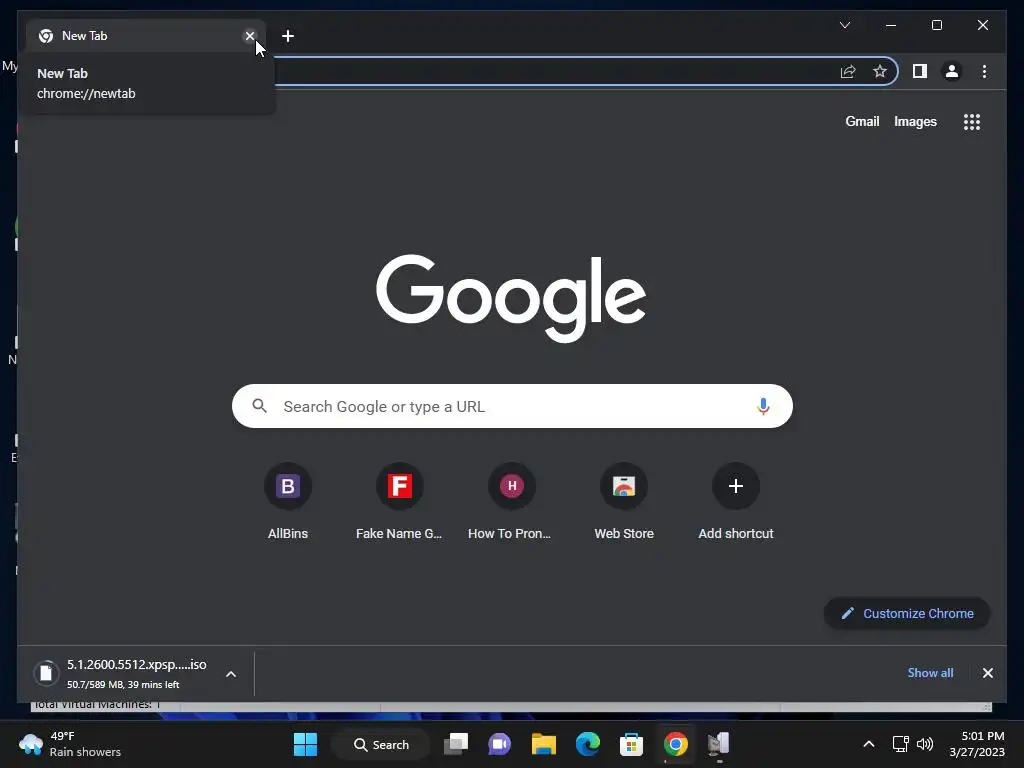Open Fake Name G... shortcut
The height and width of the screenshot is (768, 1024).
click(399, 502)
